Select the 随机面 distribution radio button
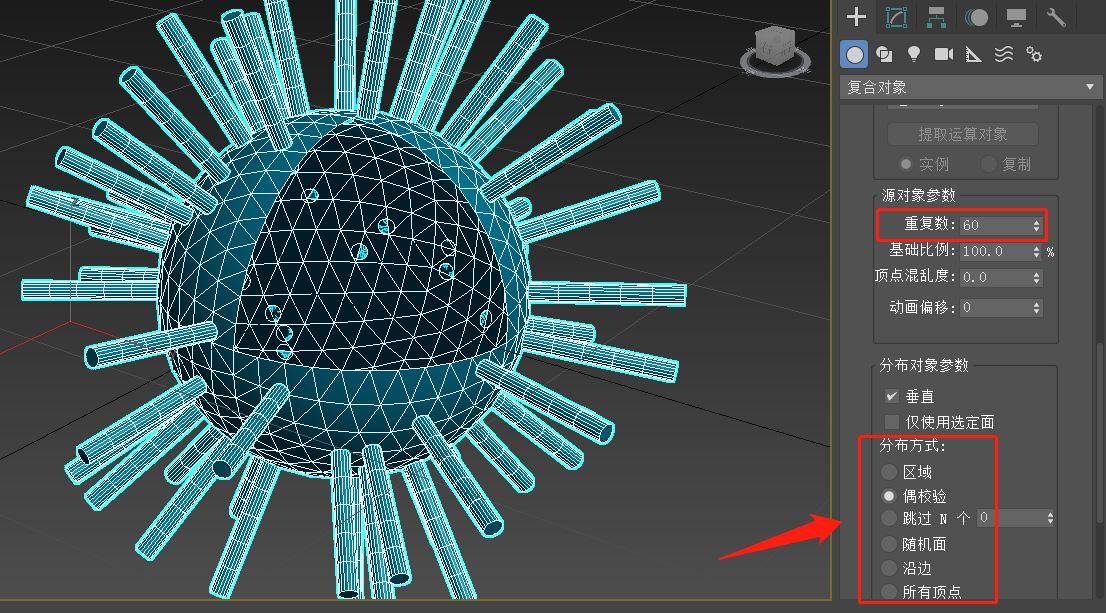The height and width of the screenshot is (613, 1106). click(889, 544)
